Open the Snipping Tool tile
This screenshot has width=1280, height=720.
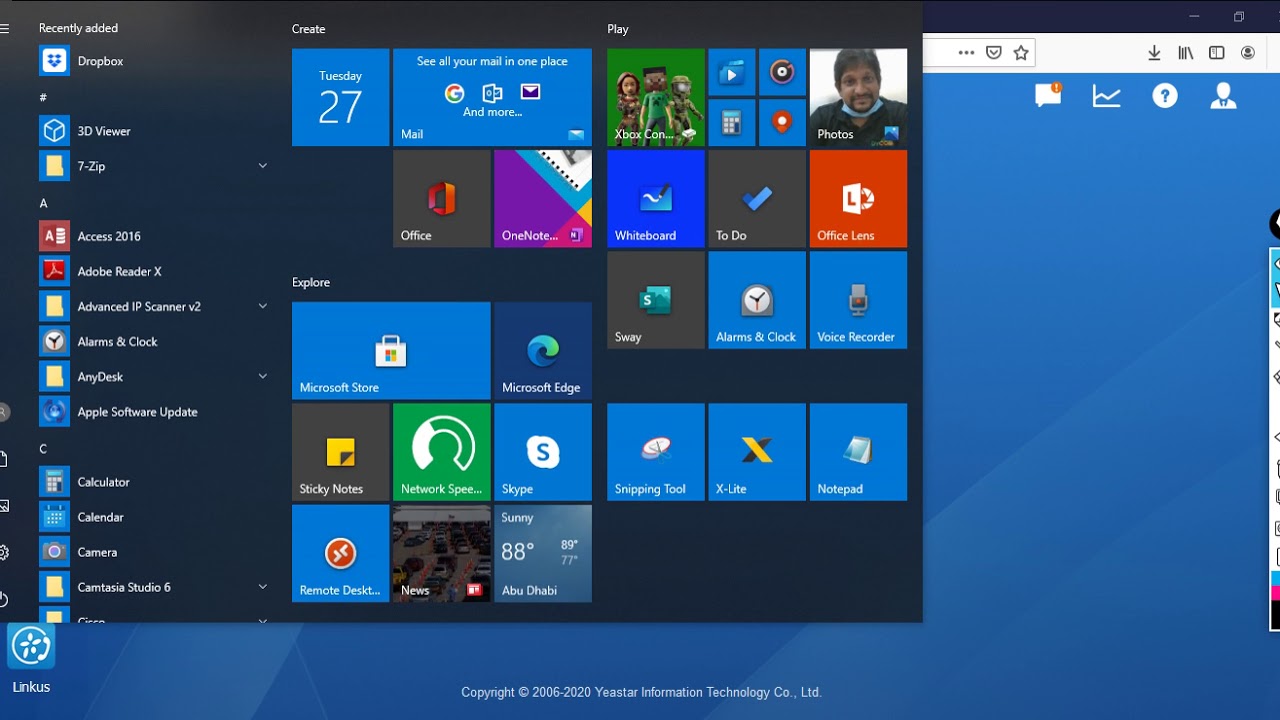pyautogui.click(x=655, y=451)
